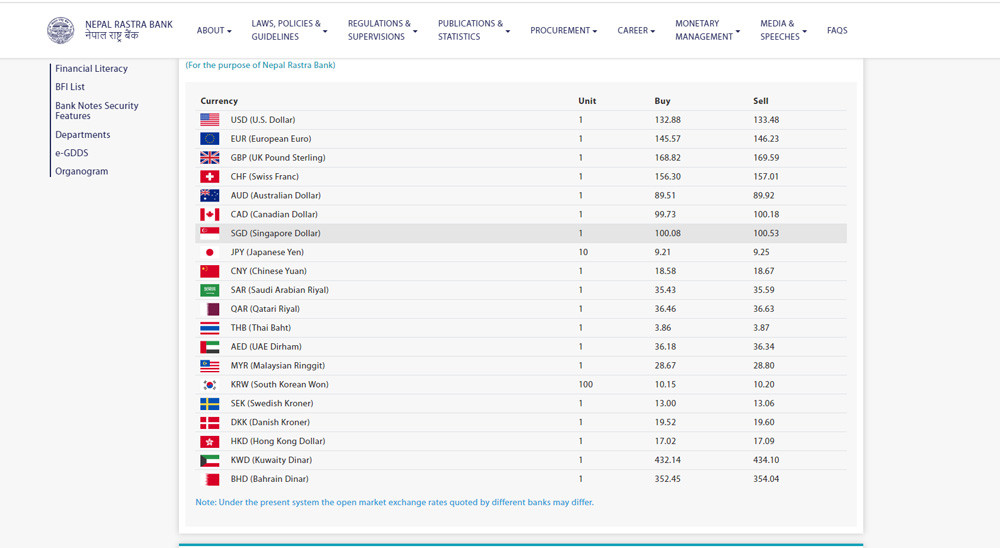Click the BHD Bahrain flag icon
Screen dimensions: 1000x548
point(209,479)
